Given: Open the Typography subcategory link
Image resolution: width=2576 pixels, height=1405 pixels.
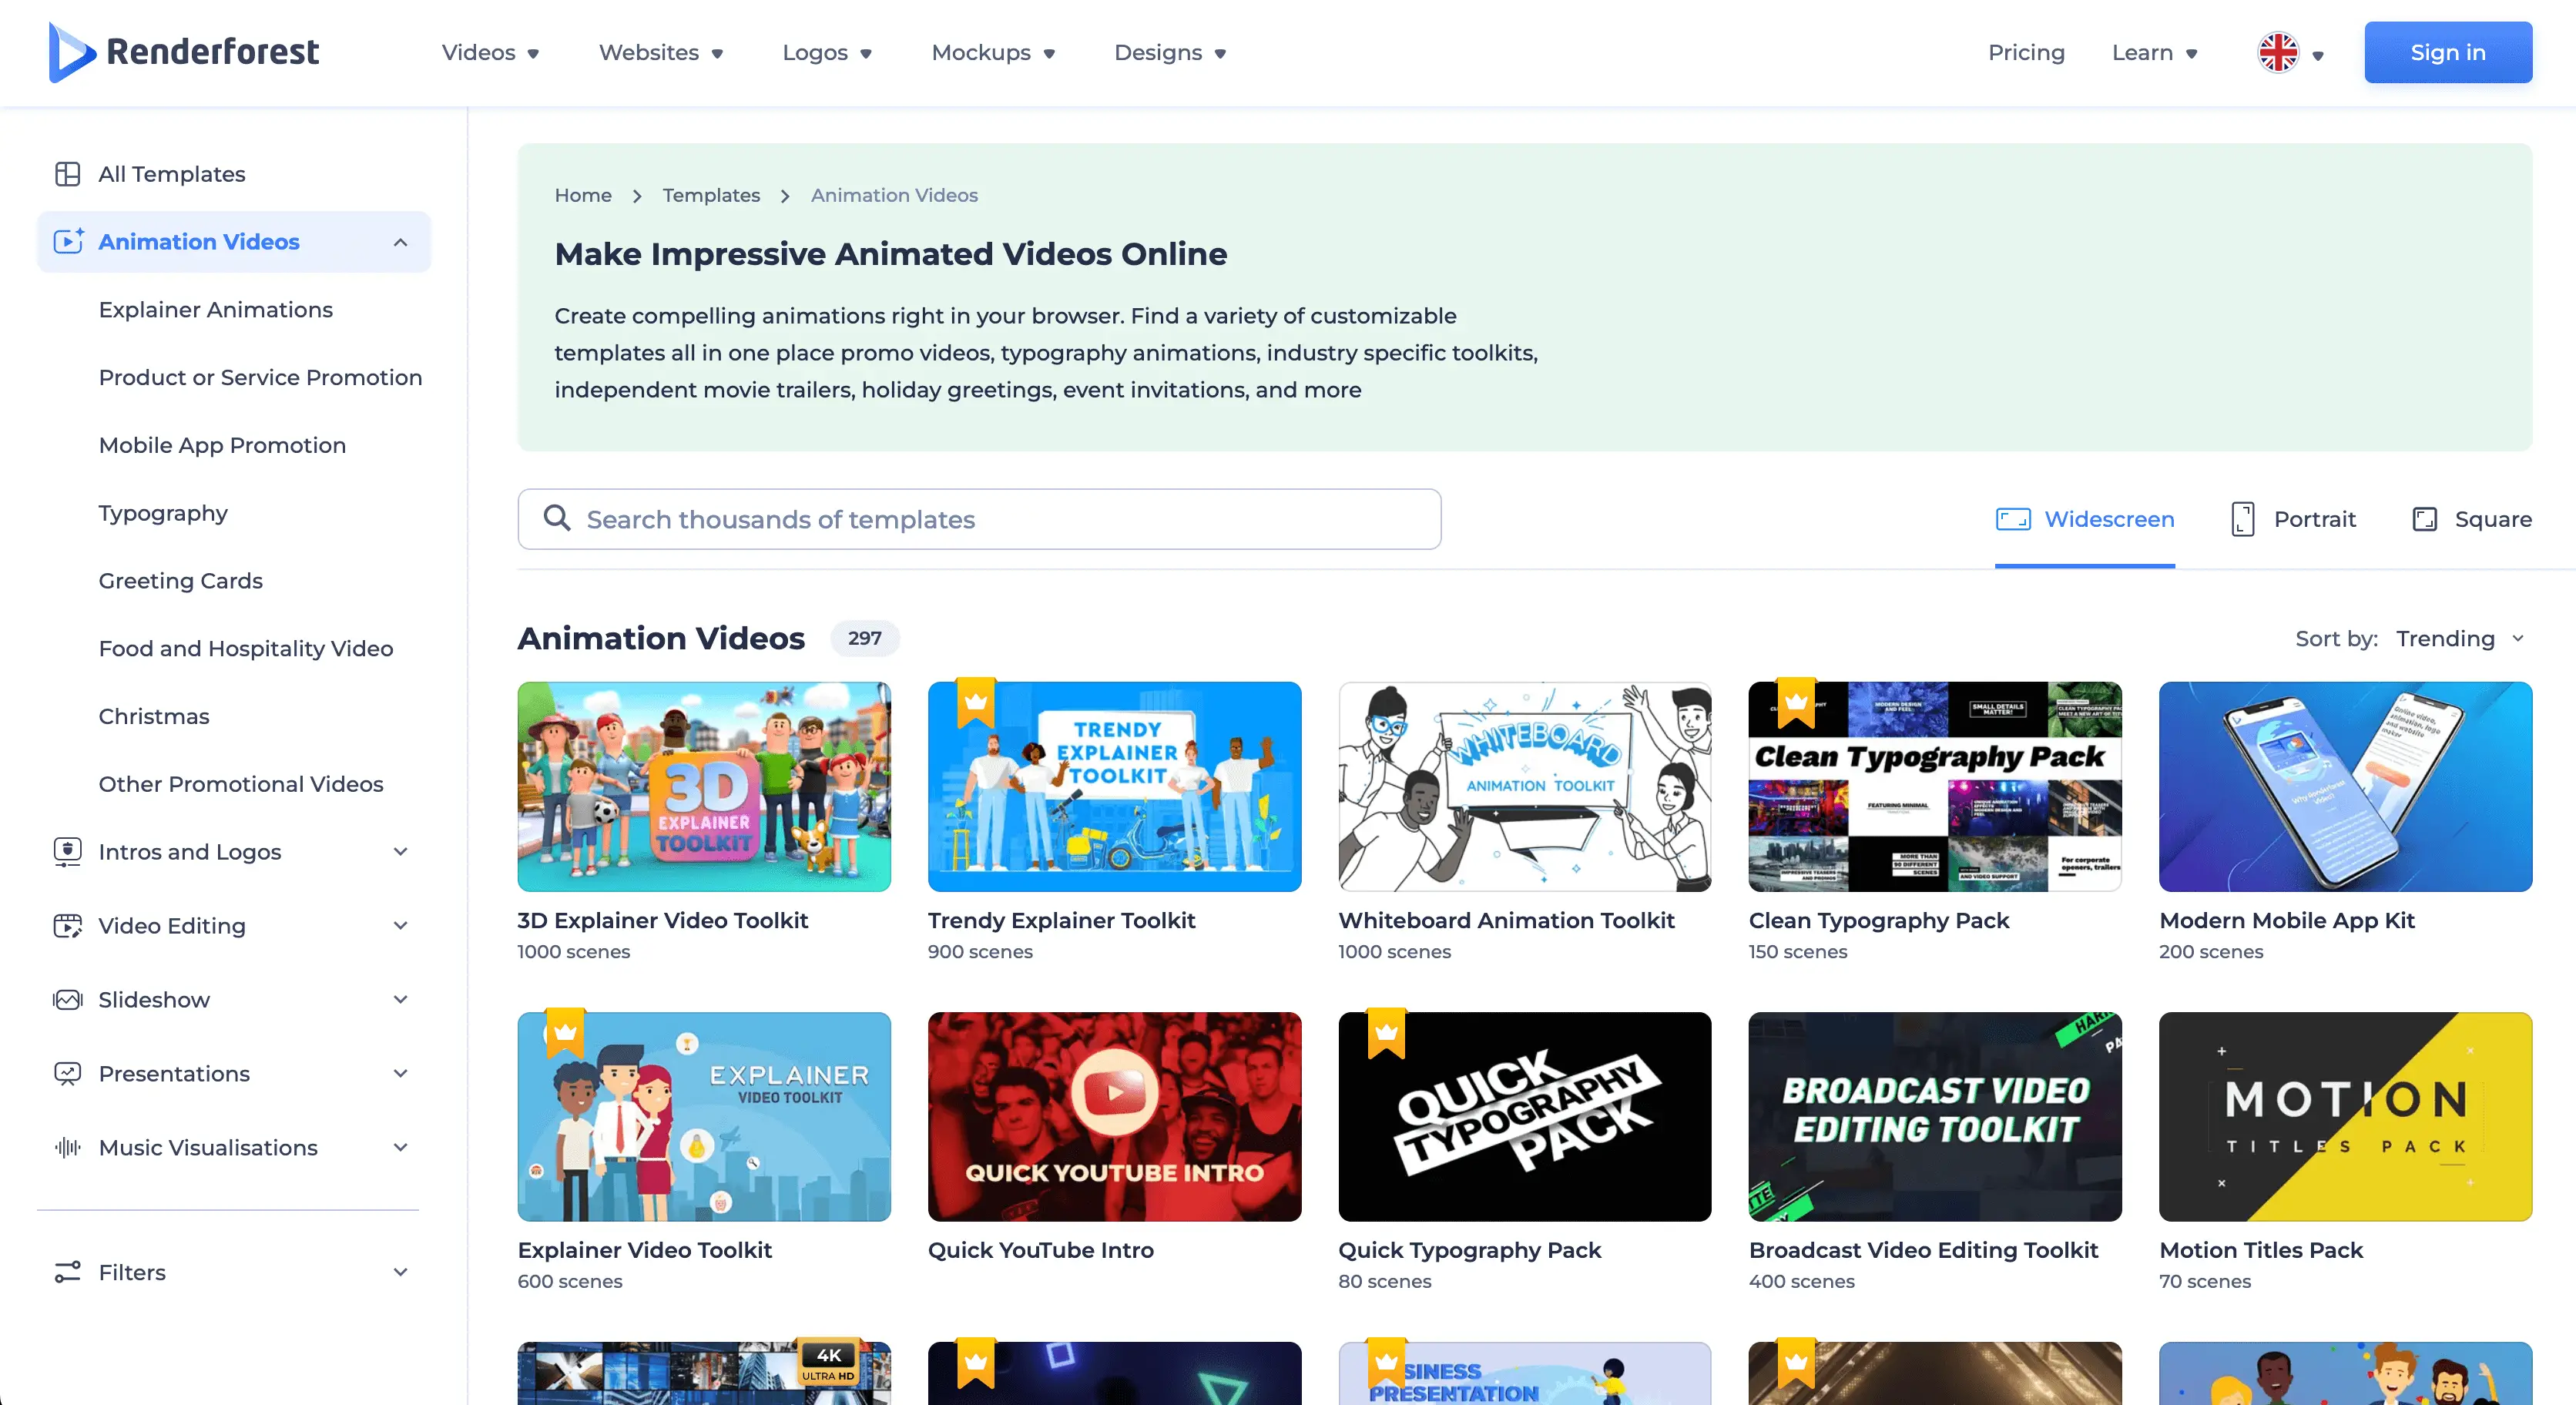Looking at the screenshot, I should point(163,513).
